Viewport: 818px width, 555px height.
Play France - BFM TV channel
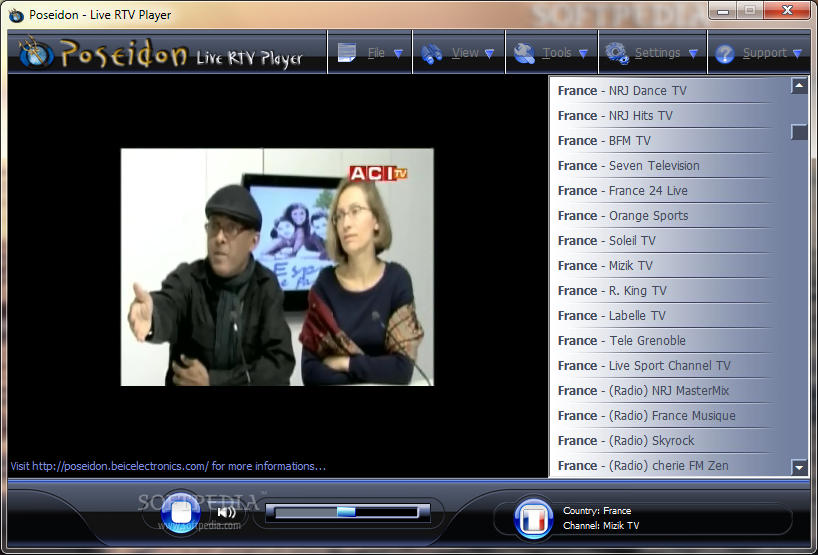point(666,141)
